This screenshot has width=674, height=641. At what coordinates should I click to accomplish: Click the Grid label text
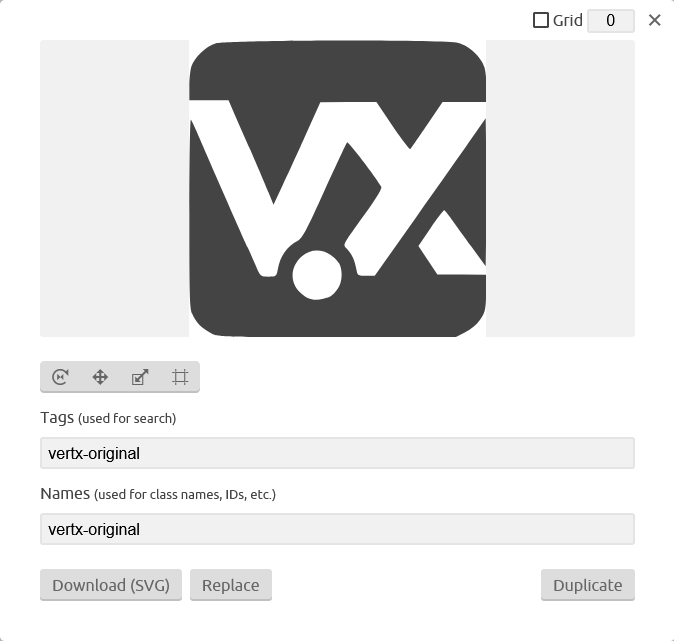pos(567,20)
